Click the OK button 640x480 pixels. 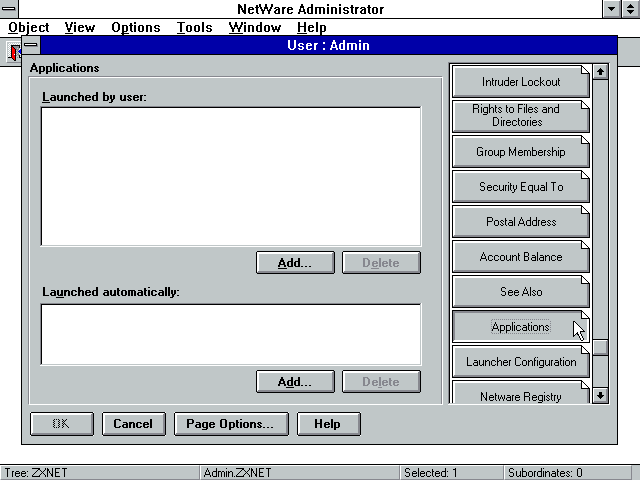[62, 424]
